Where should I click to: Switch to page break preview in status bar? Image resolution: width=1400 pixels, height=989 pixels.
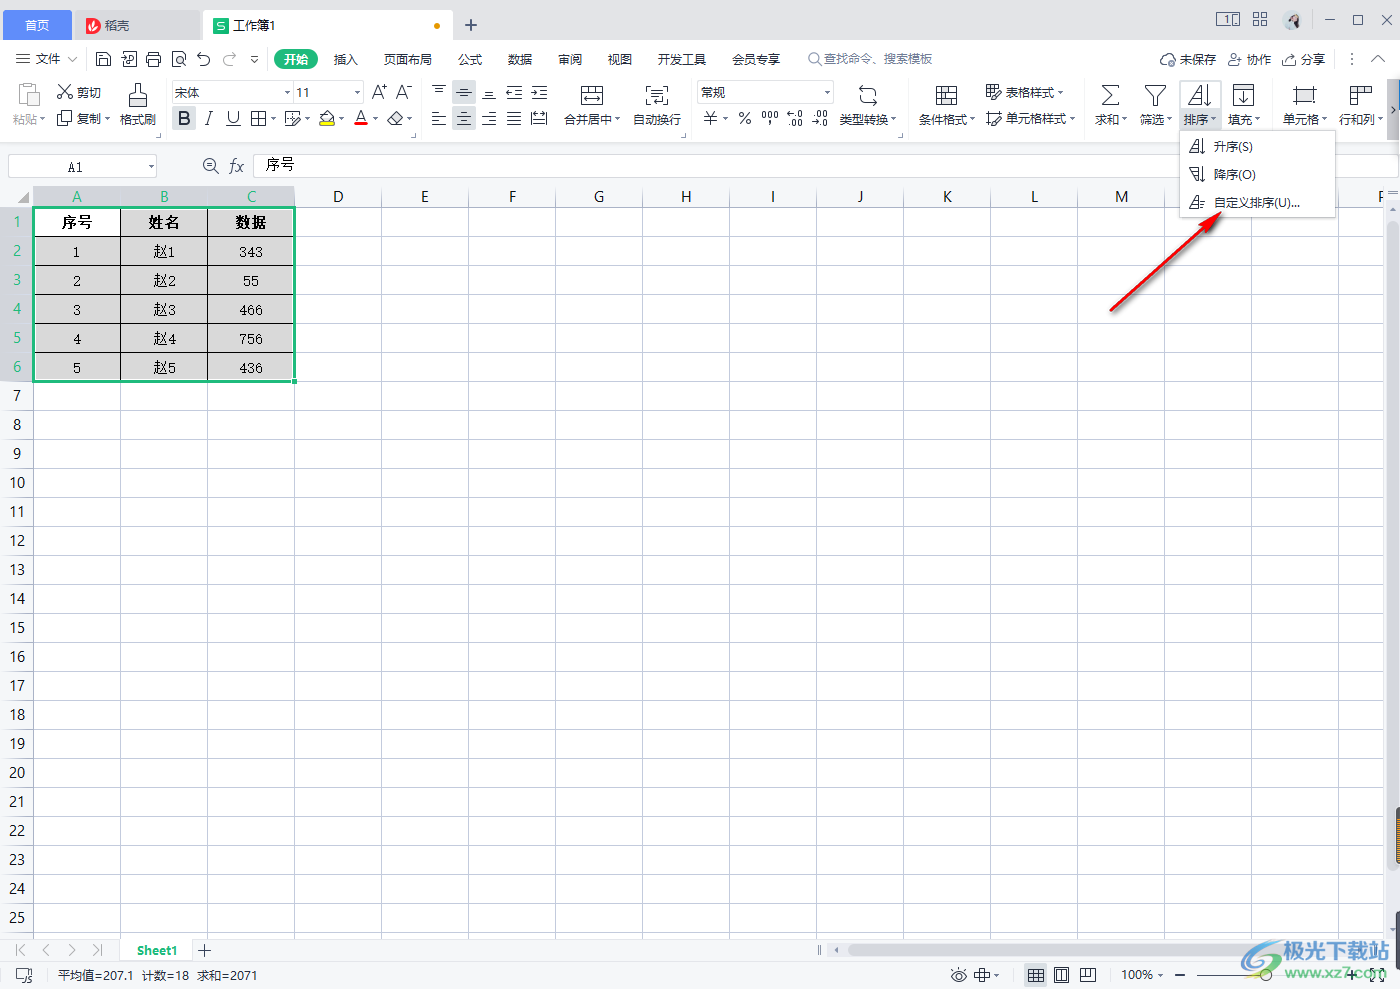1088,975
